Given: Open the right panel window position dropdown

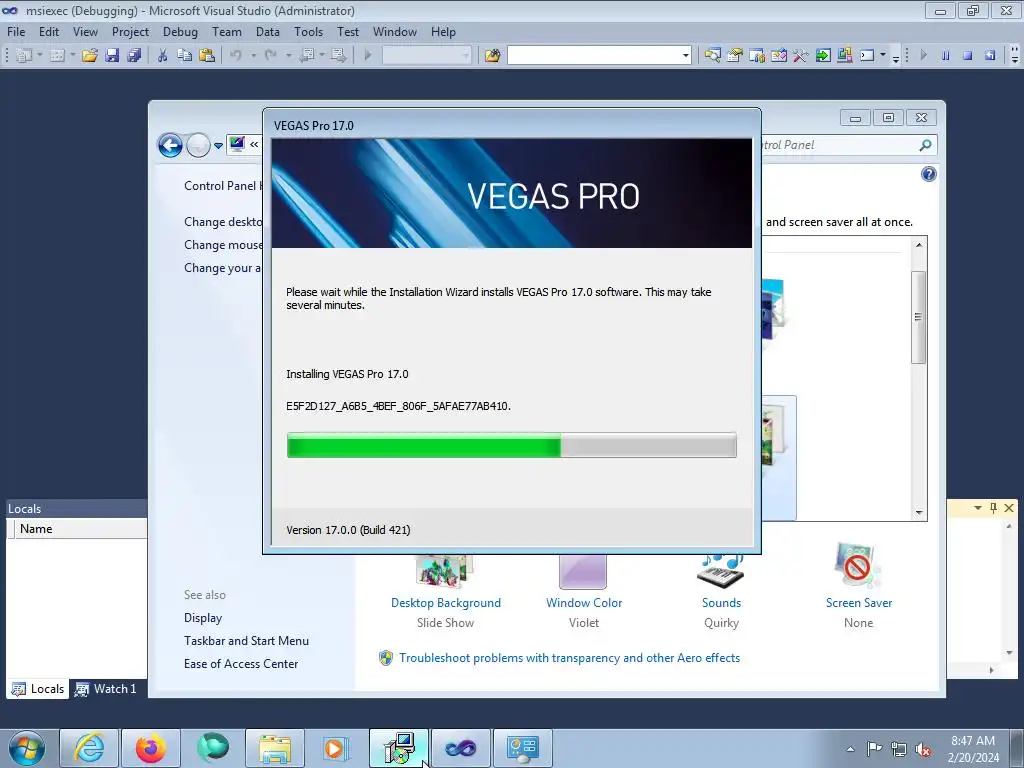Looking at the screenshot, I should pos(978,507).
